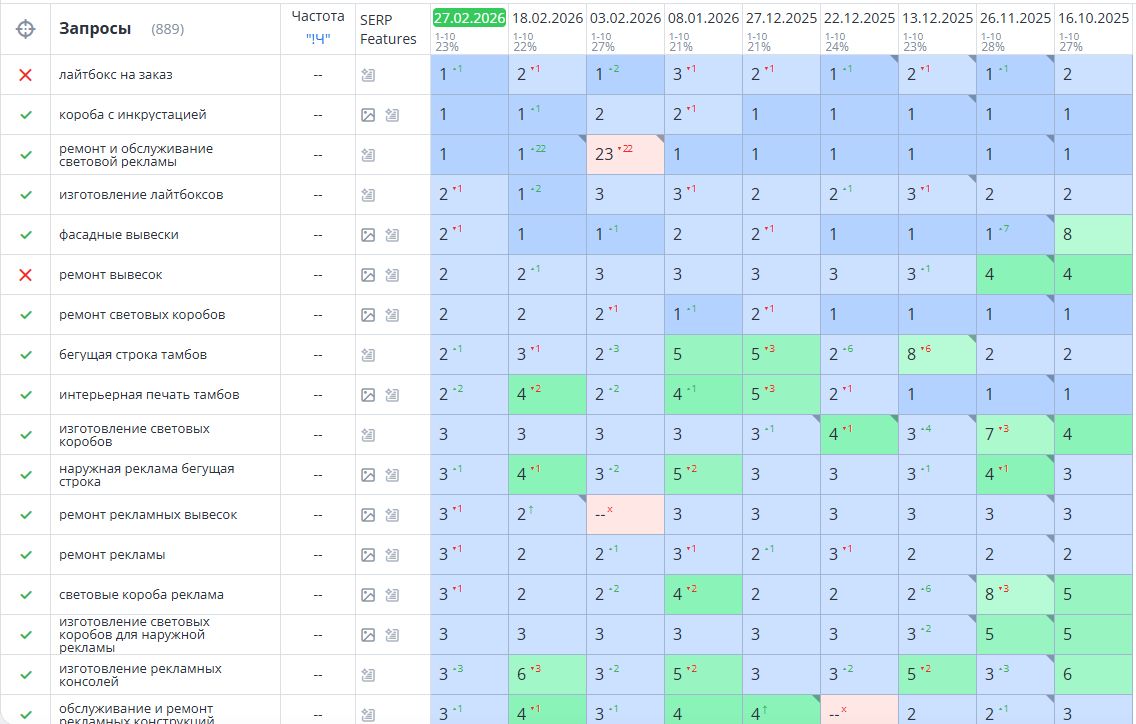Viewport: 1136px width, 724px height.
Task: Click the pink 23 position cell
Action: click(625, 154)
